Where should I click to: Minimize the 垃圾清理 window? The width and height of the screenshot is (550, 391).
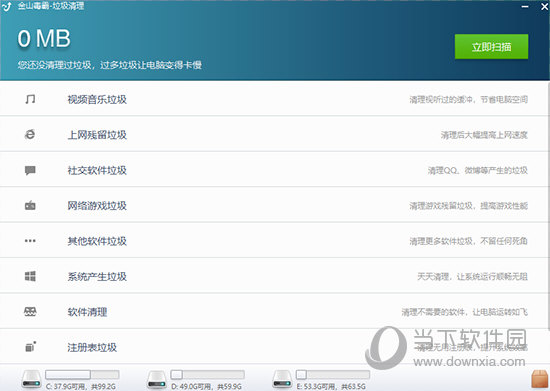(x=525, y=6)
